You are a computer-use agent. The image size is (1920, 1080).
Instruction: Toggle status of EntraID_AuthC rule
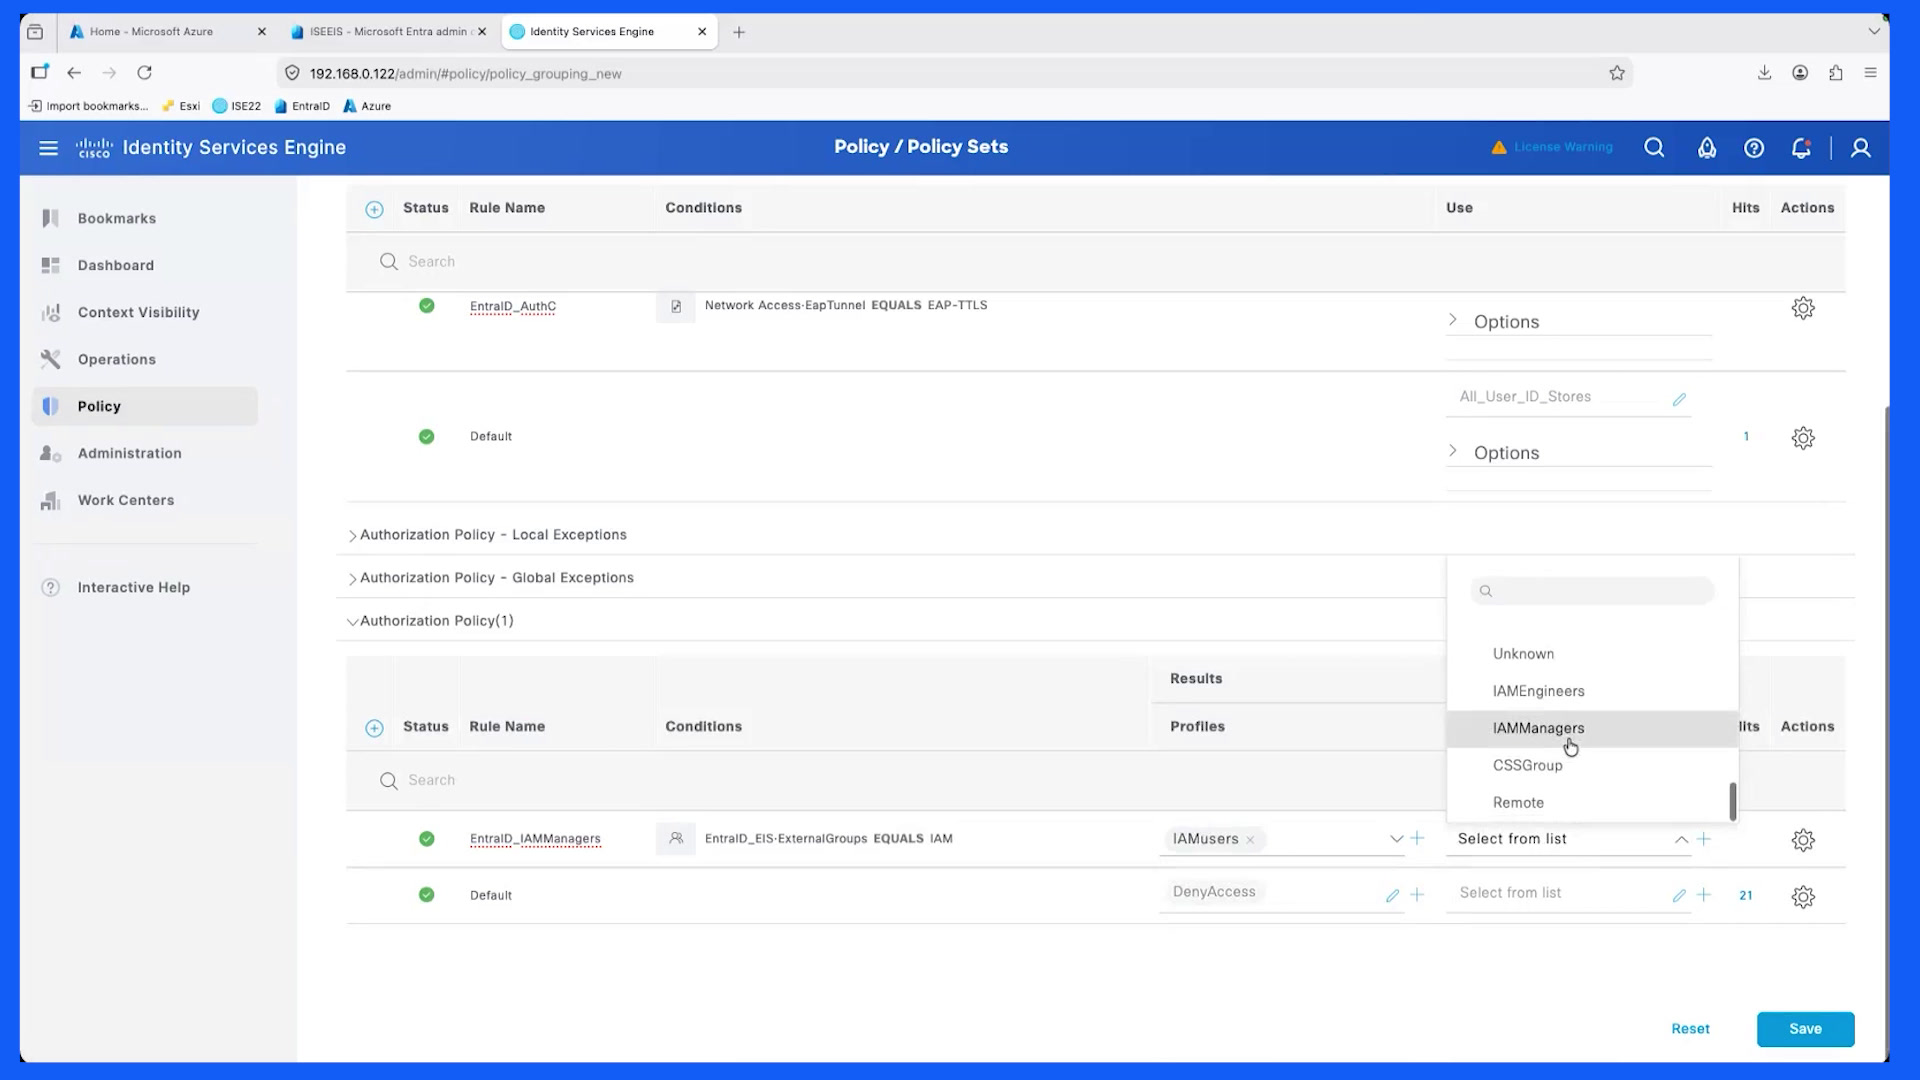click(427, 306)
